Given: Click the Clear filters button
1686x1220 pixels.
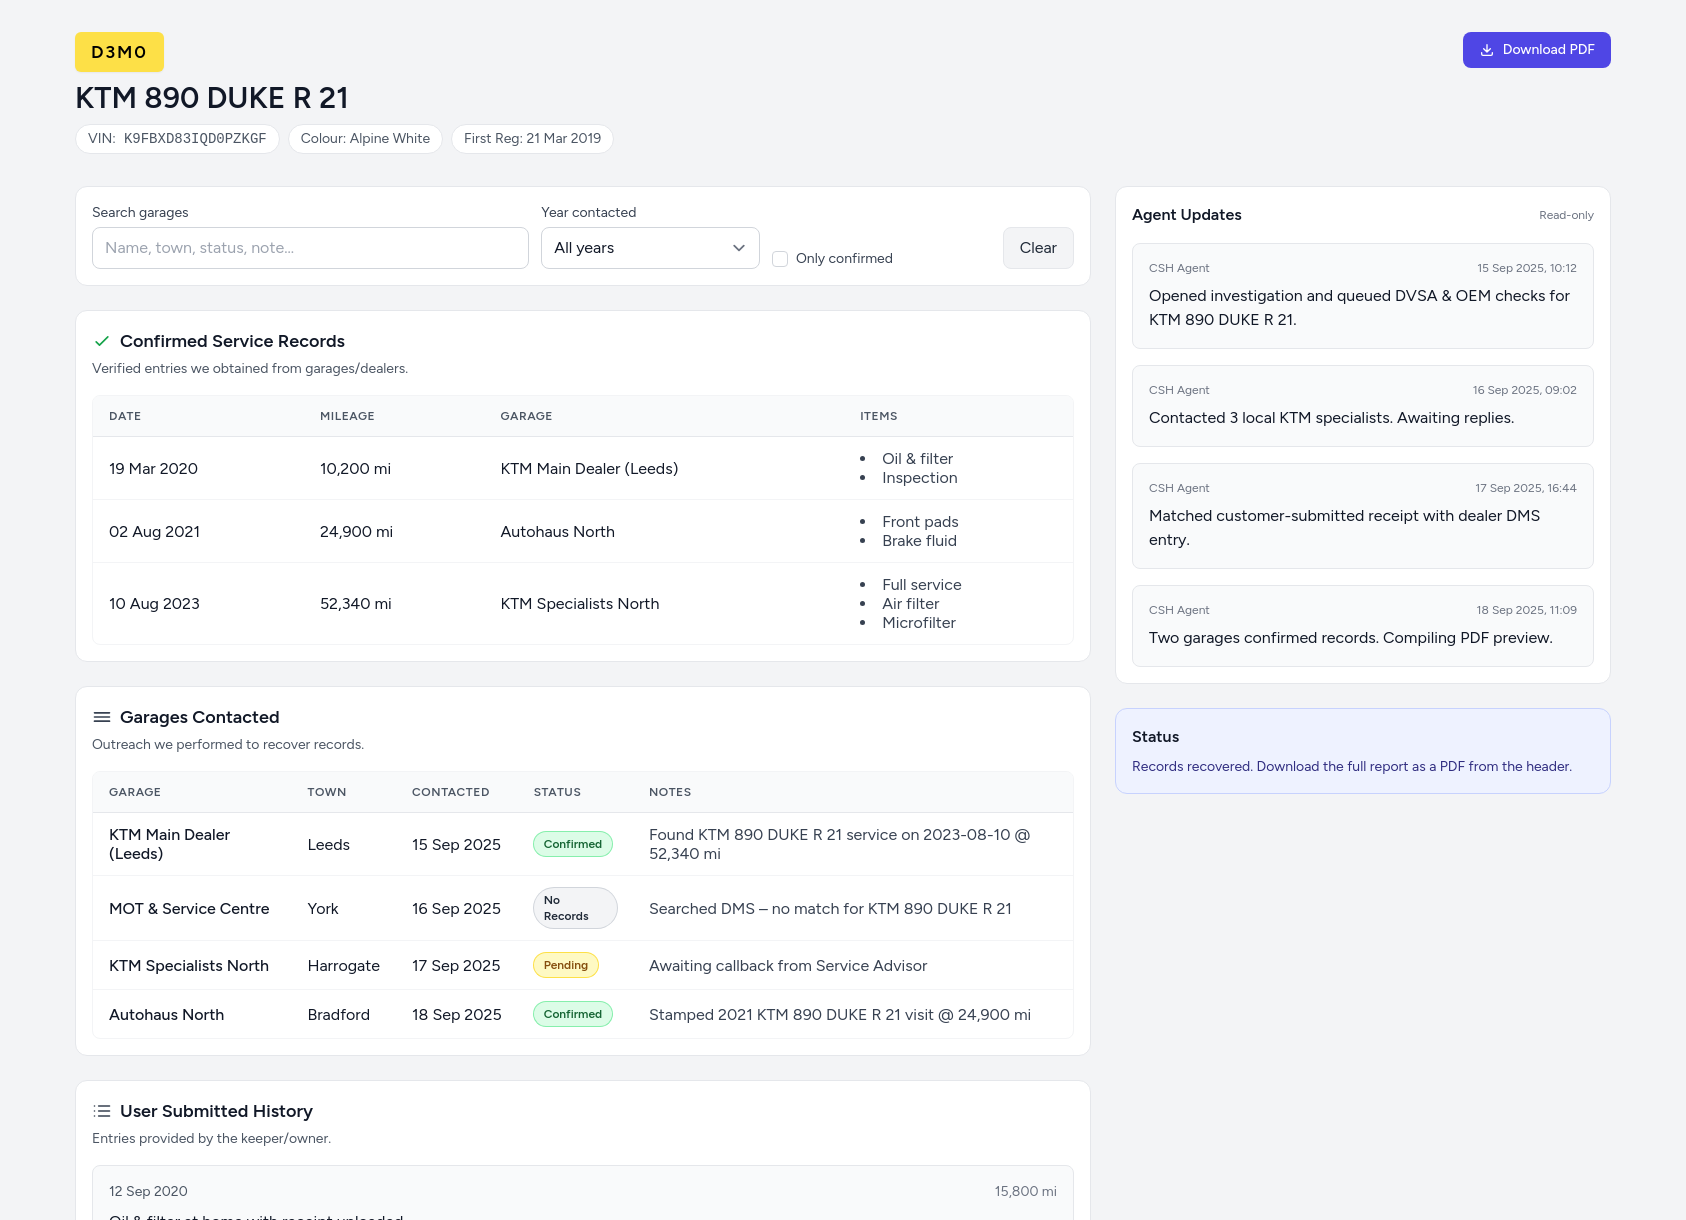Looking at the screenshot, I should coord(1037,248).
